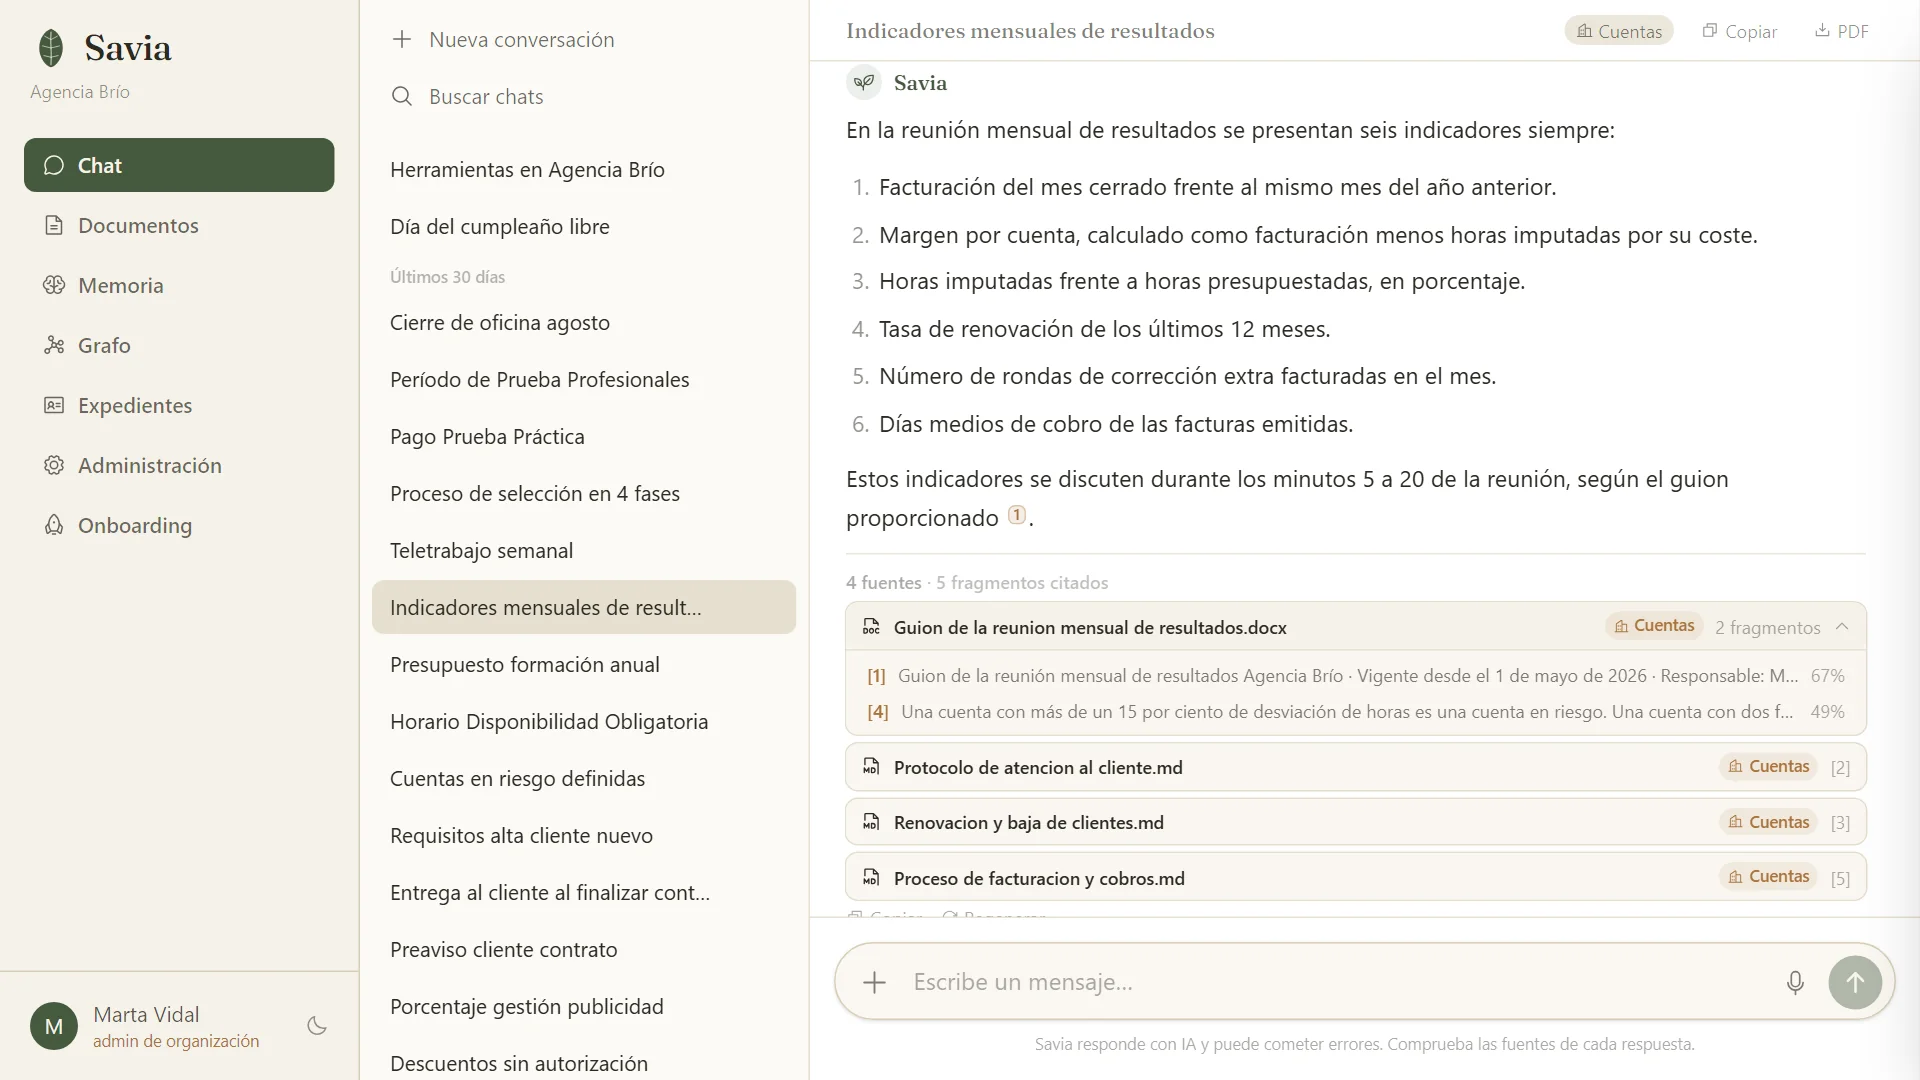Click markdown icon of Protocolo de atencion
This screenshot has height=1080, width=1920.
871,767
